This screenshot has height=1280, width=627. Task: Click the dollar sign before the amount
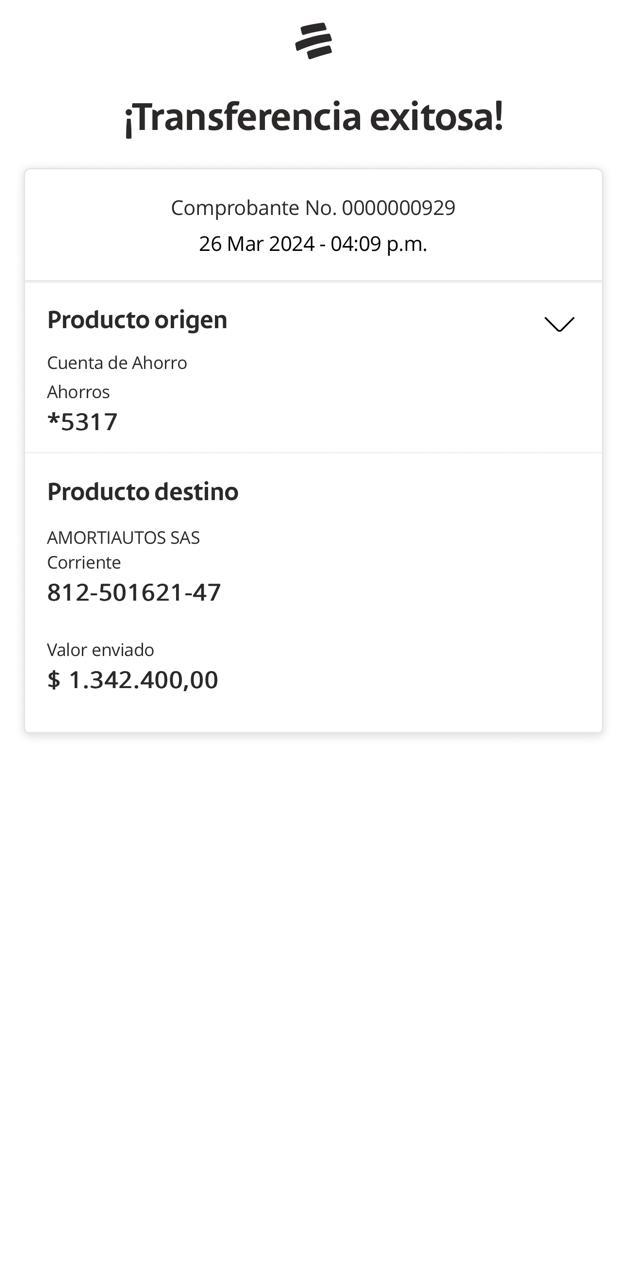click(x=54, y=680)
